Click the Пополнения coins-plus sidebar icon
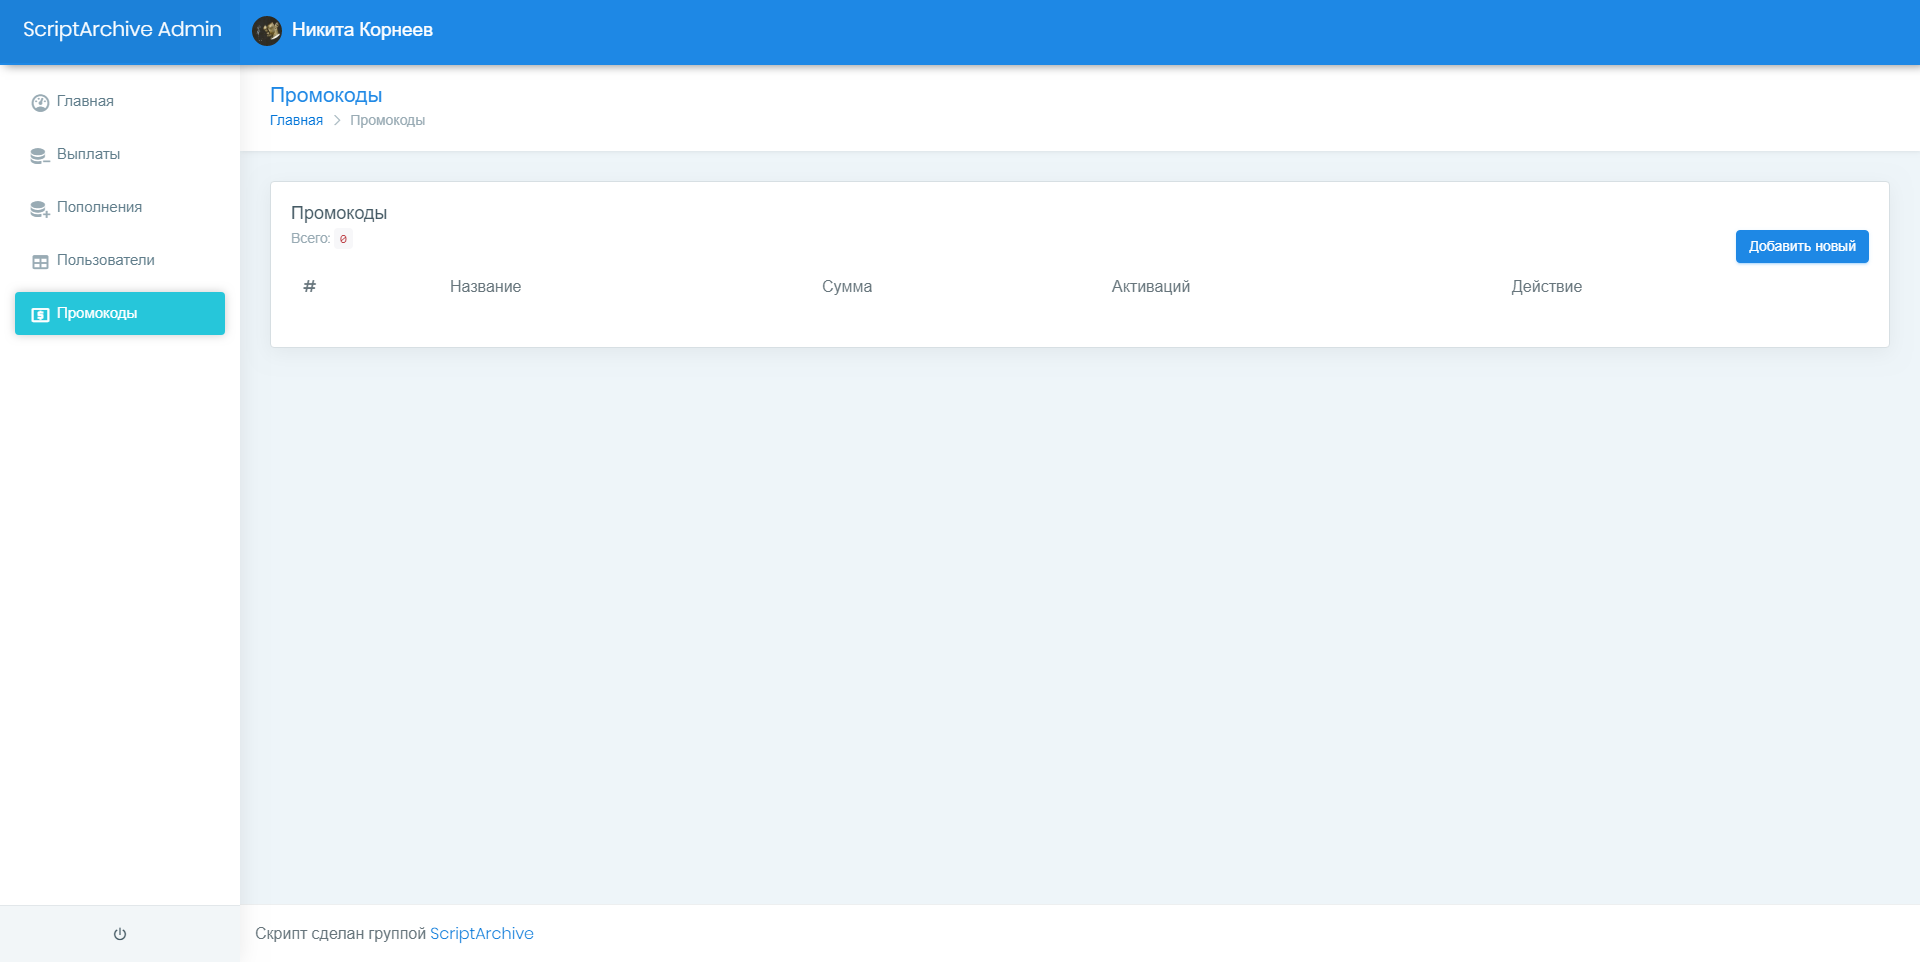1920x962 pixels. (x=40, y=208)
